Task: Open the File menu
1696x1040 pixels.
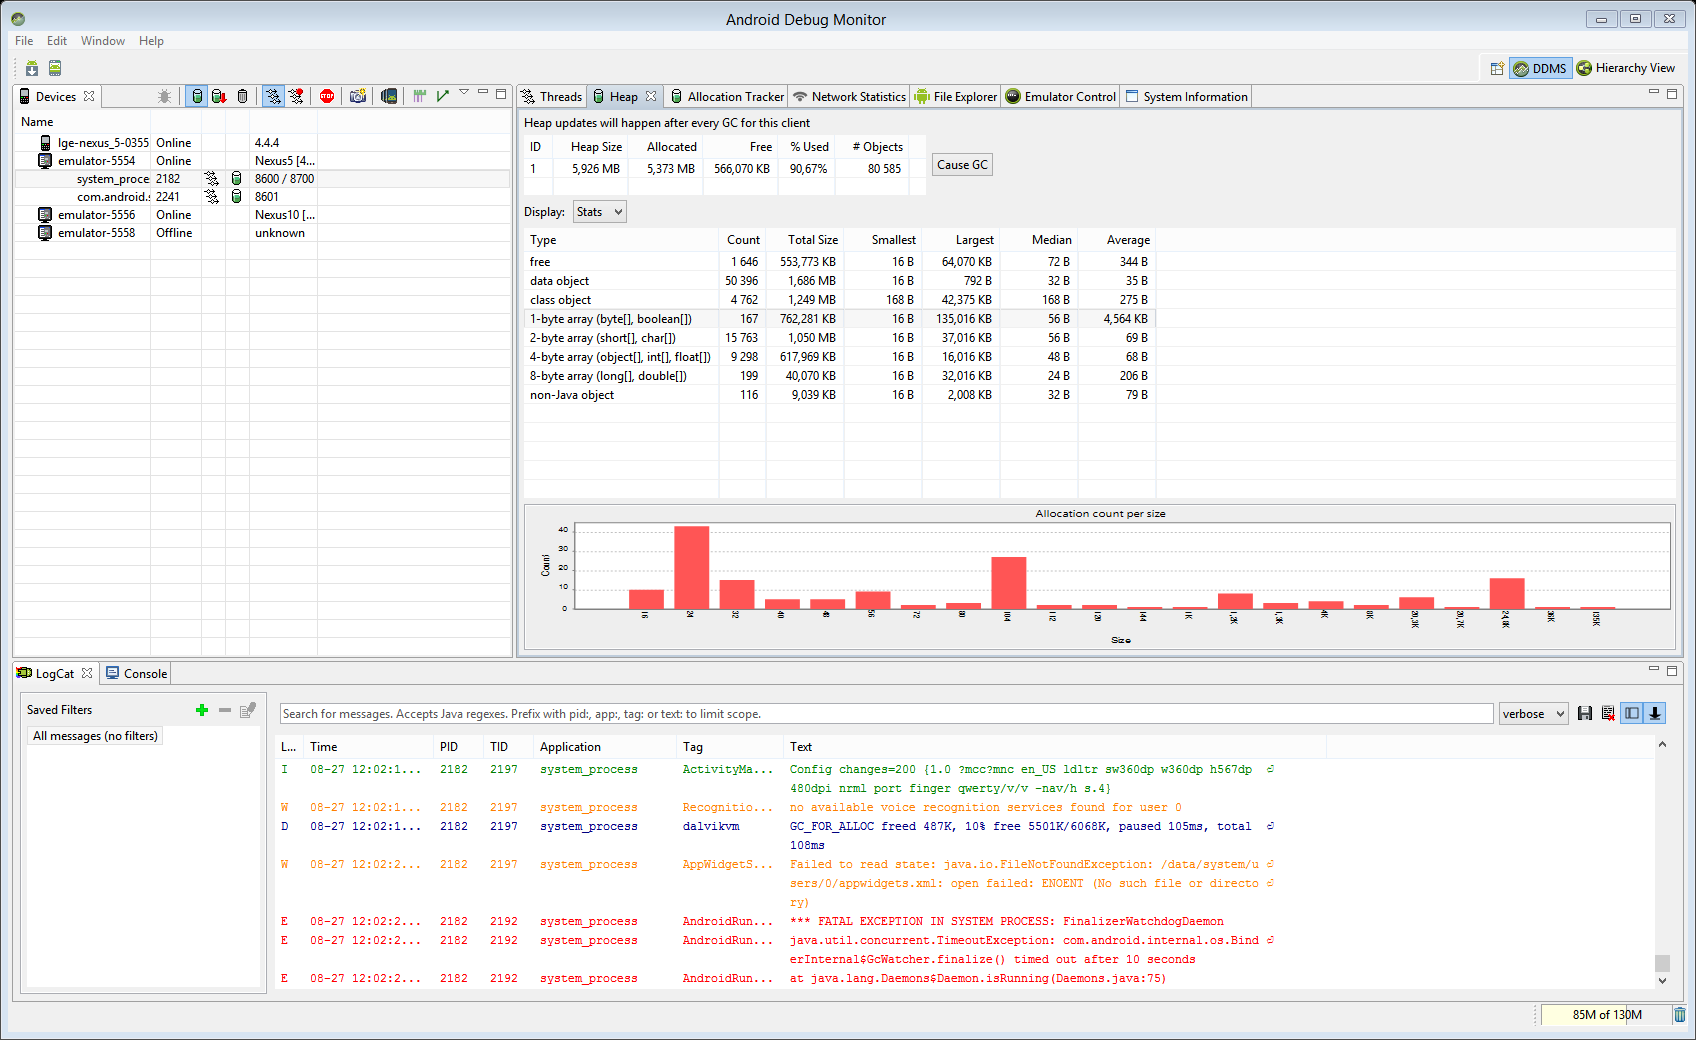Action: coord(24,41)
